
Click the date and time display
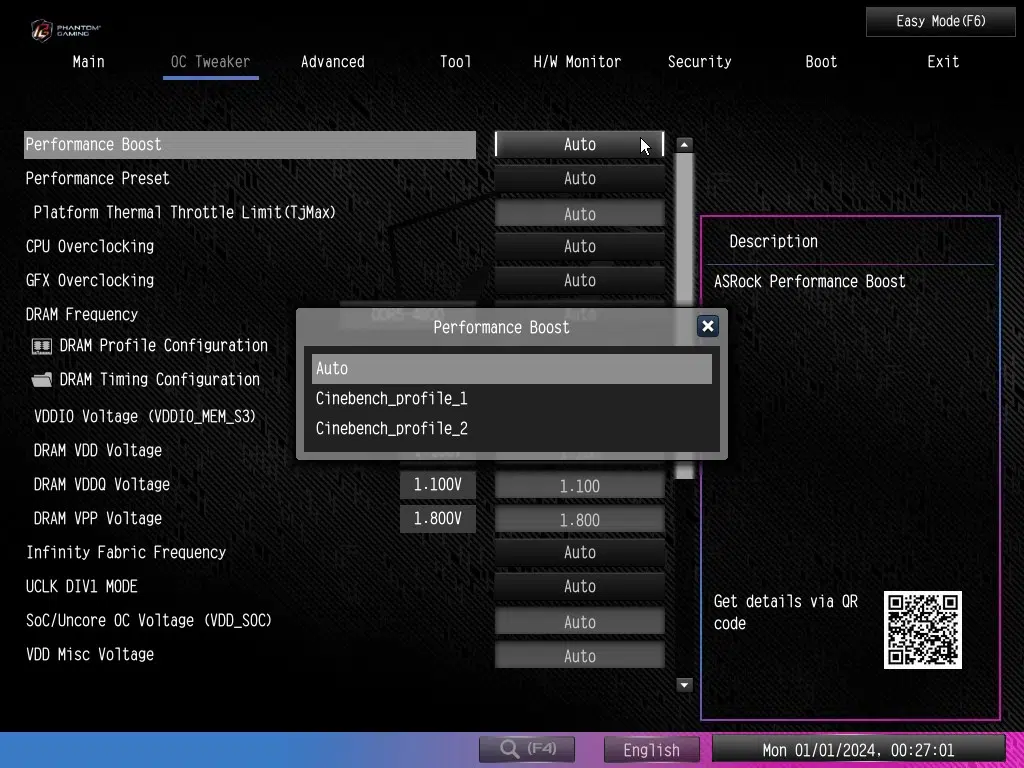click(x=858, y=750)
